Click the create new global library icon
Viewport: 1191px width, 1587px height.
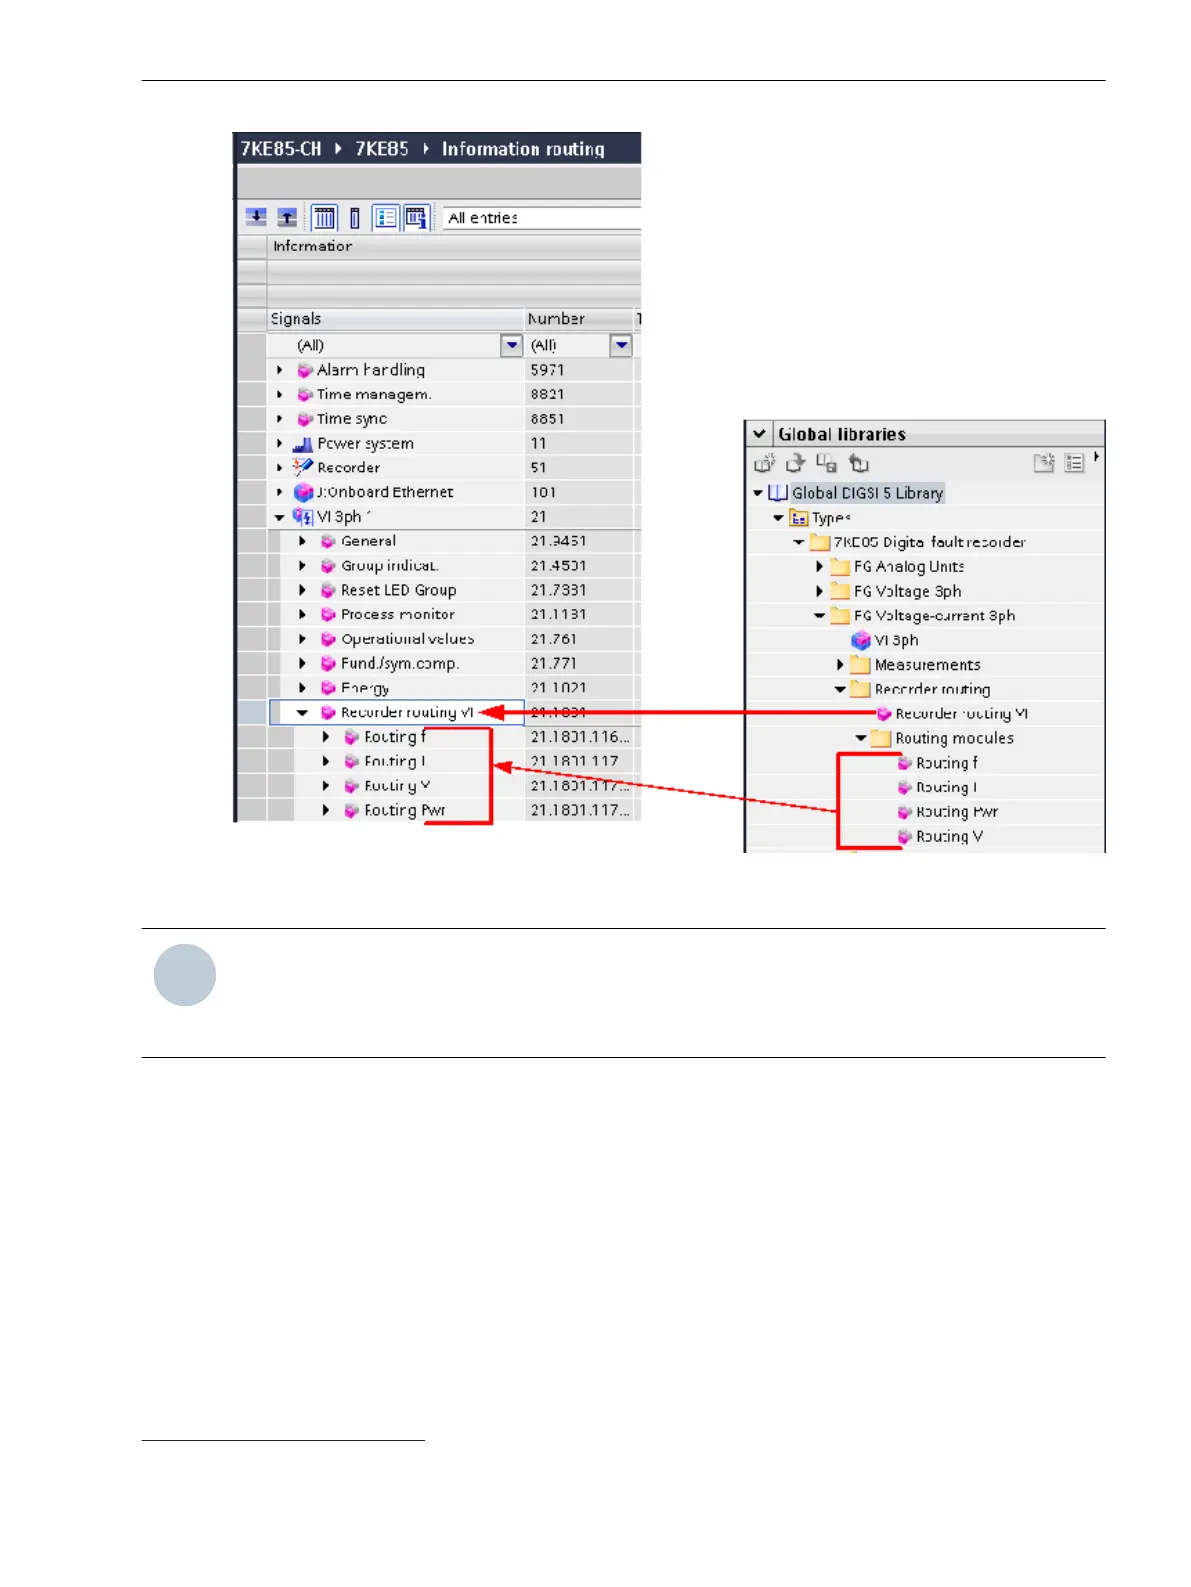click(765, 463)
